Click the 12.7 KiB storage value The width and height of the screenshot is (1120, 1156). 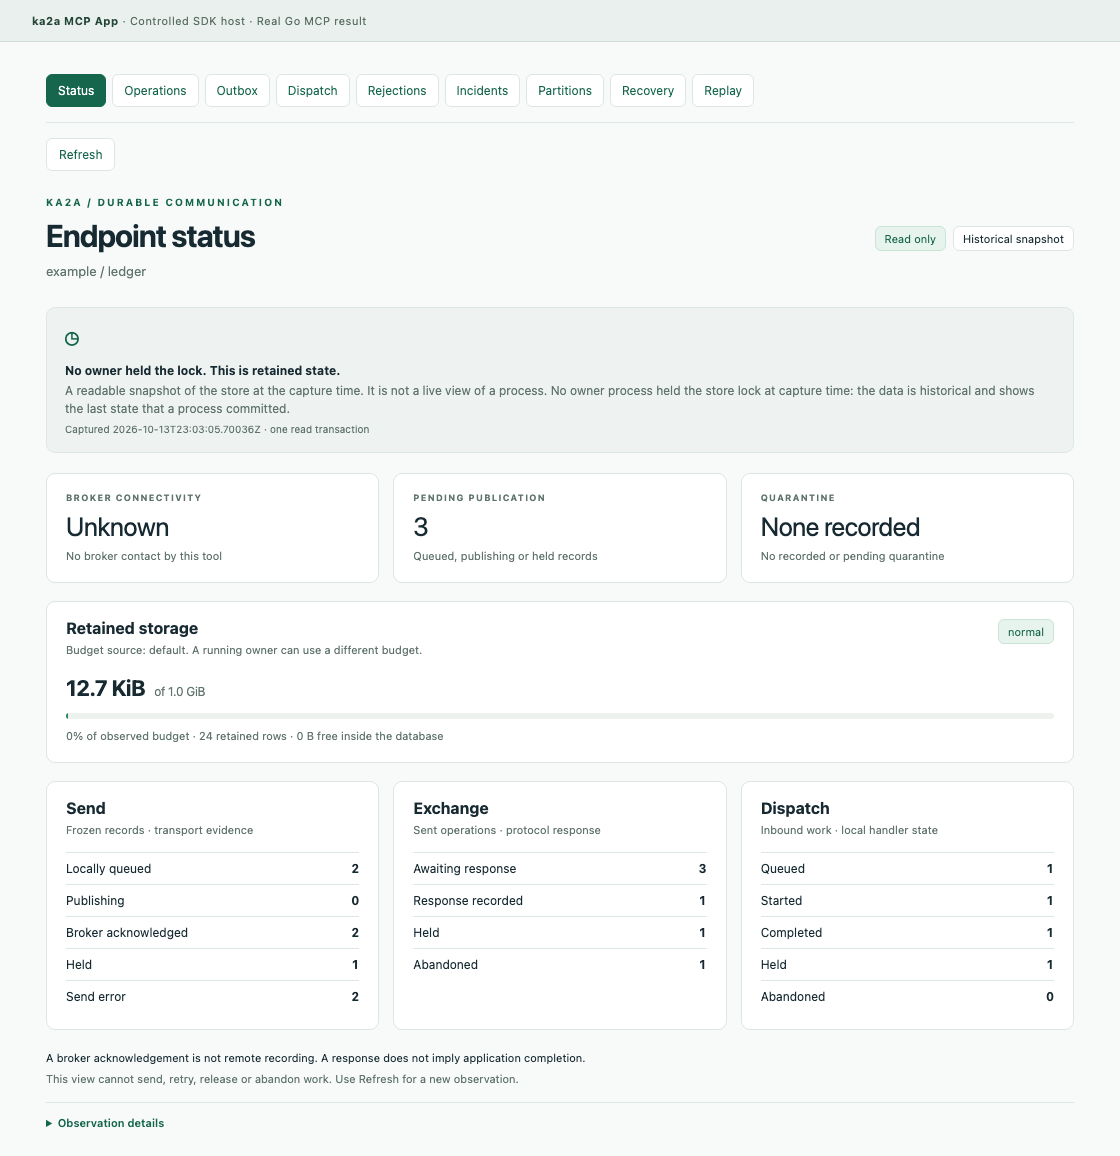105,689
